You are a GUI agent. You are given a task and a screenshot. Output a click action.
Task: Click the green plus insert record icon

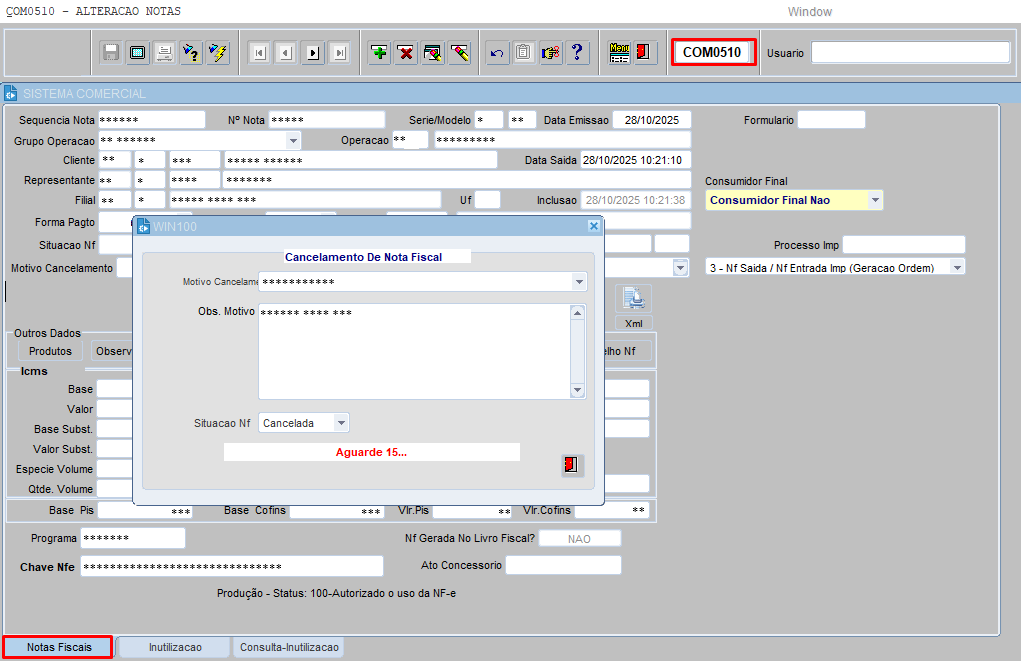pos(379,53)
